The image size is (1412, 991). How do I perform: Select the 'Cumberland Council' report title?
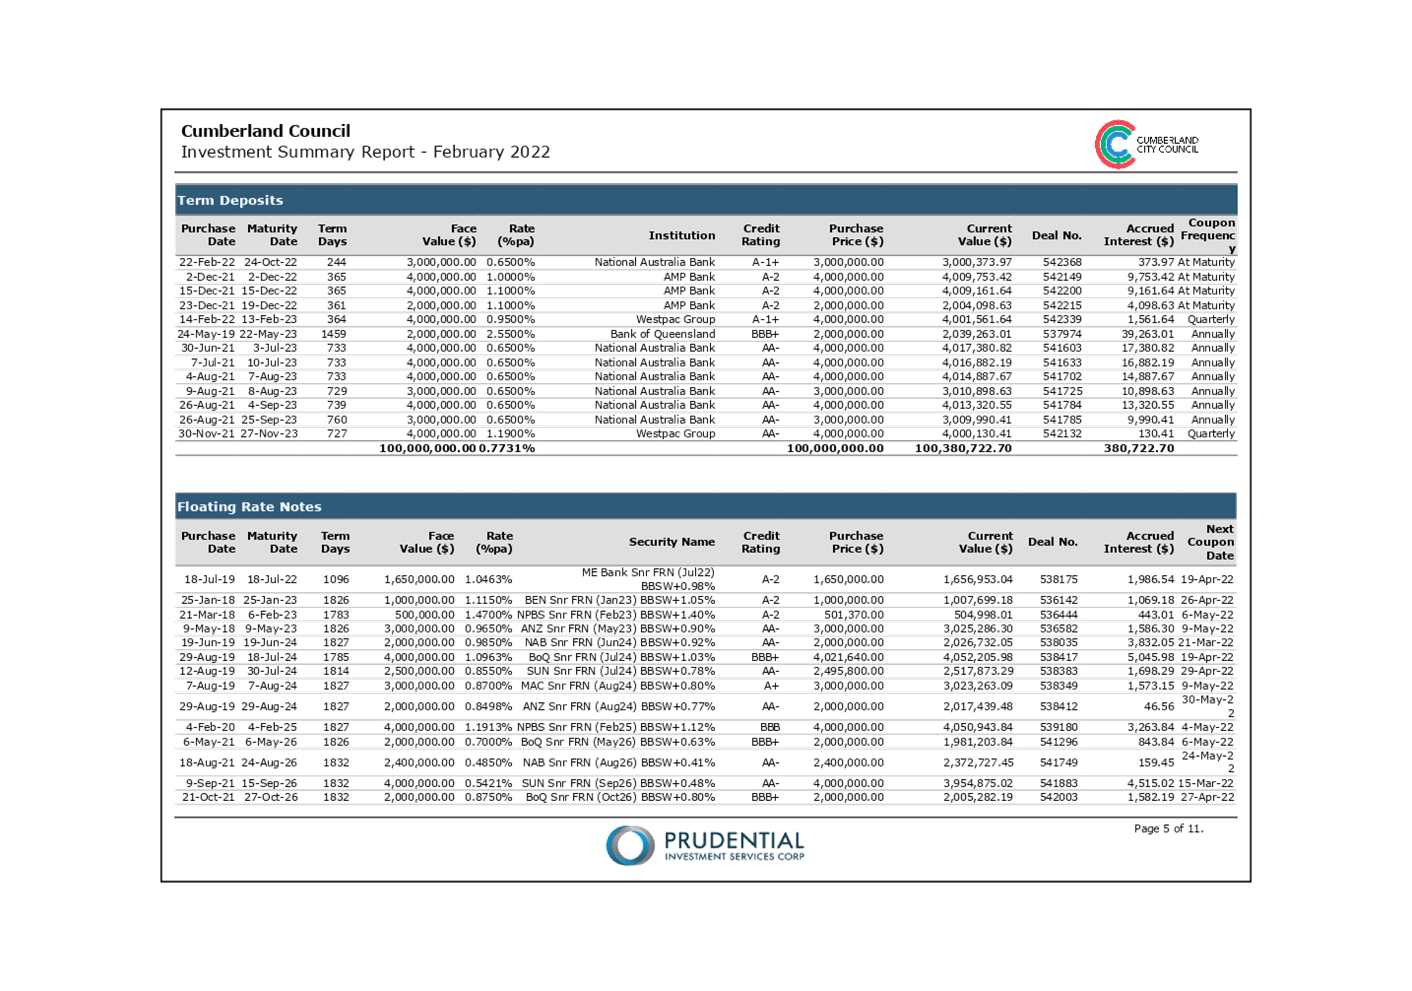click(x=266, y=131)
